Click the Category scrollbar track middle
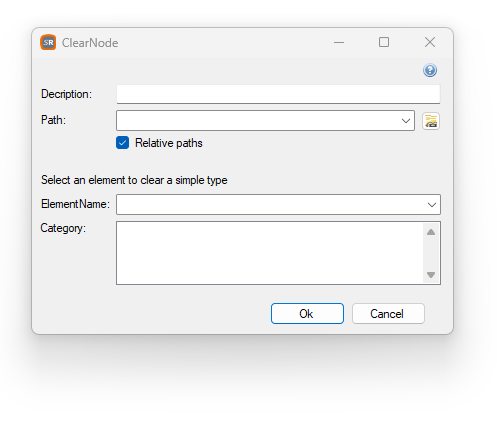Screen dimensions: 497x422 431,253
